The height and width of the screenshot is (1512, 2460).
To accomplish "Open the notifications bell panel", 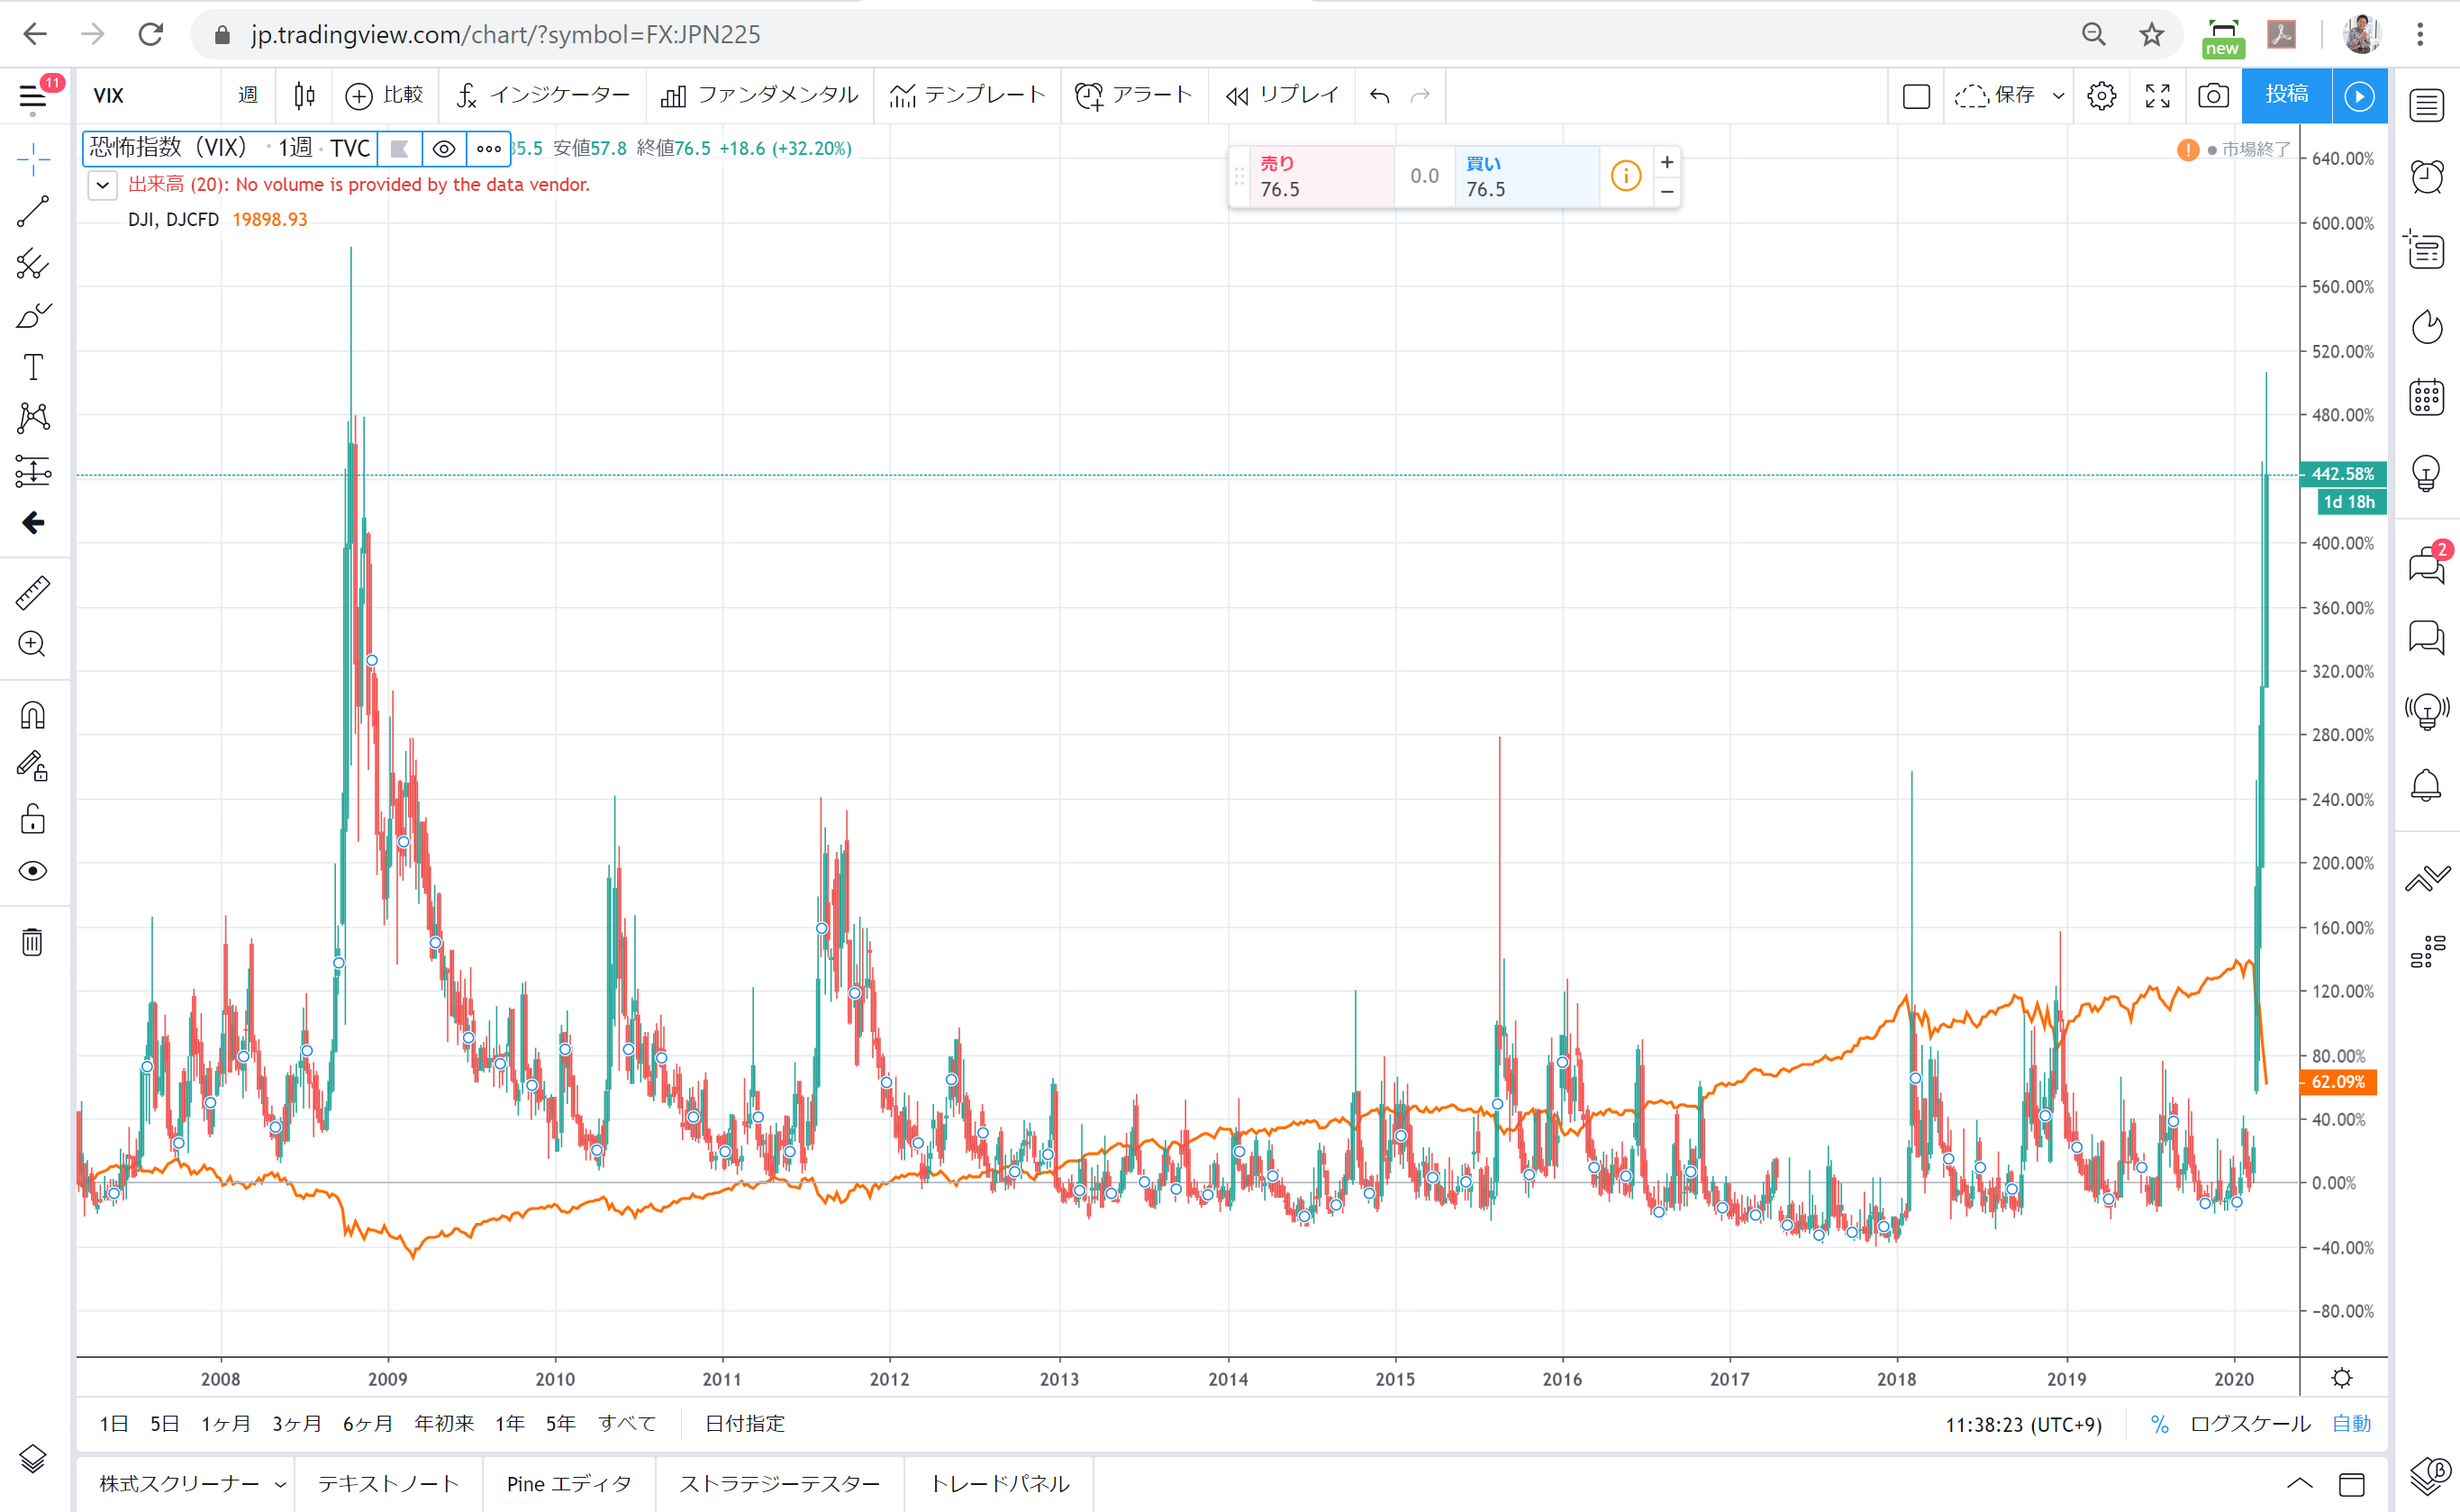I will pyautogui.click(x=2427, y=785).
